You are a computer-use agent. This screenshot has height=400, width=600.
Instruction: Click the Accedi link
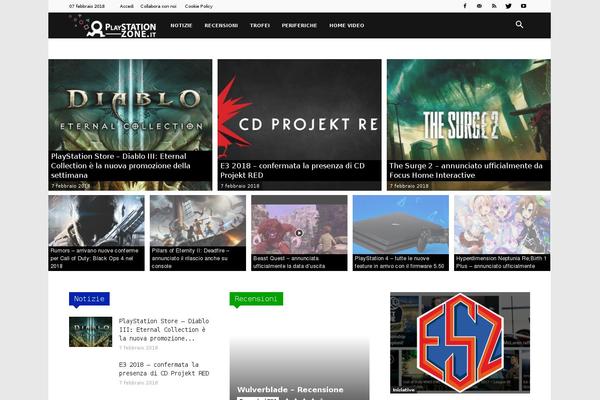click(x=127, y=6)
